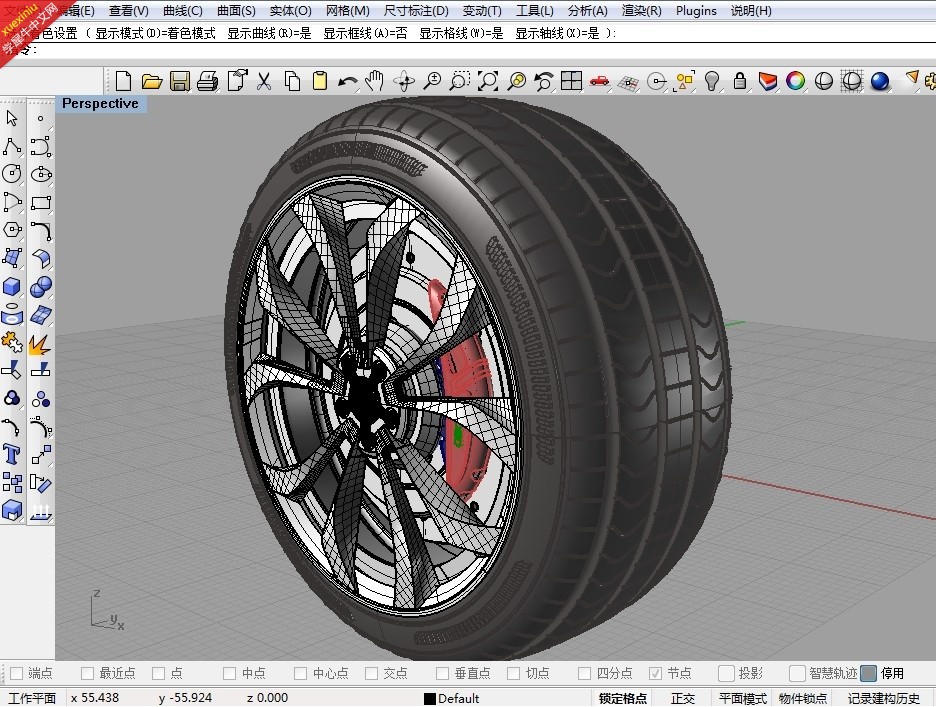Viewport: 936px width, 707px height.
Task: Click the Print icon
Action: pyautogui.click(x=207, y=81)
